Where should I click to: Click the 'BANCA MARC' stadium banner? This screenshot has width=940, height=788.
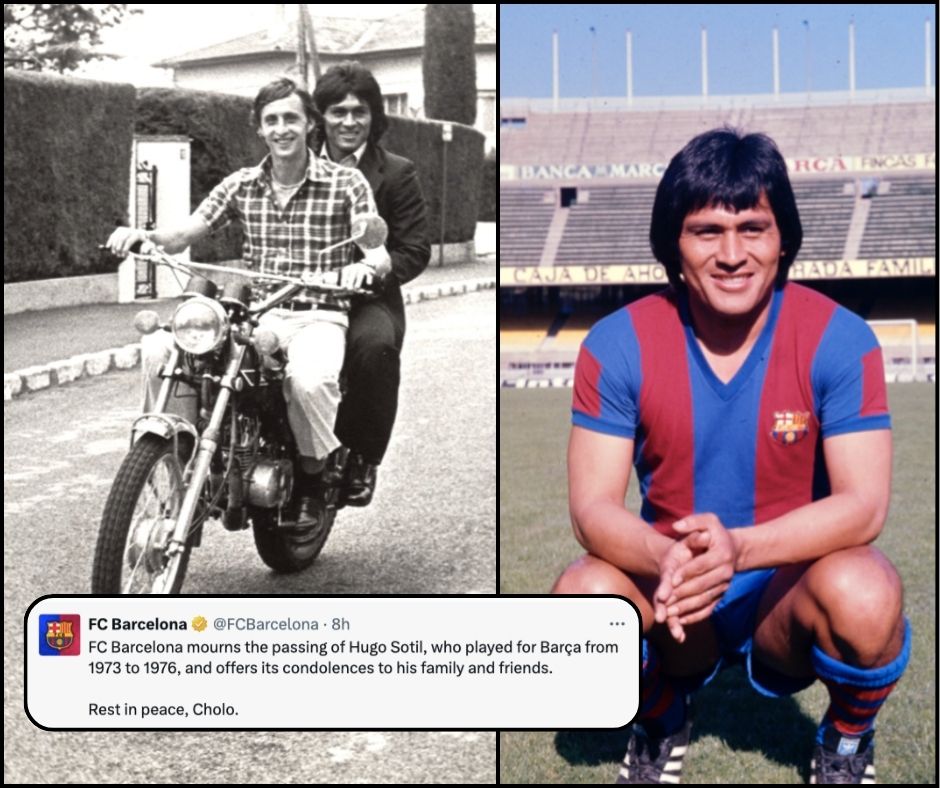click(592, 172)
